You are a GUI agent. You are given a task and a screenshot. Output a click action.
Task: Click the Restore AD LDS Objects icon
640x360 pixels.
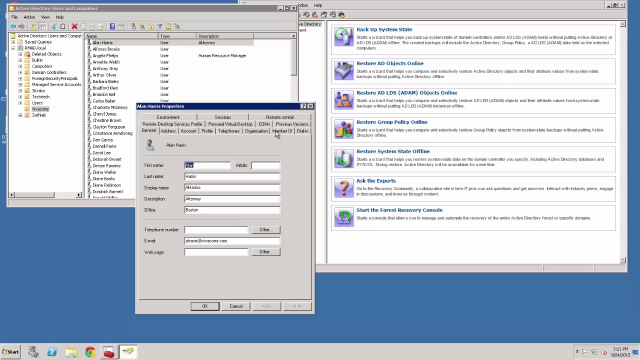(x=344, y=100)
